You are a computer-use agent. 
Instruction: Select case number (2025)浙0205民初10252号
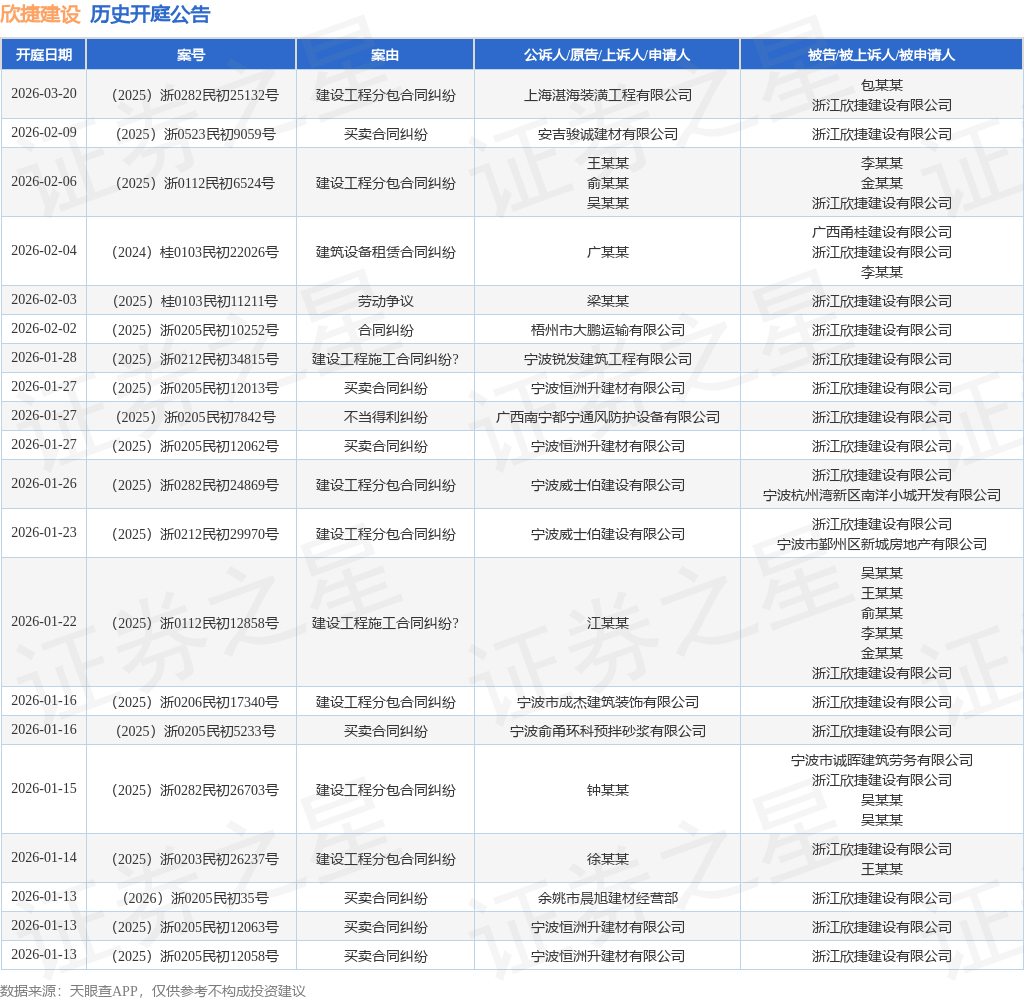195,330
